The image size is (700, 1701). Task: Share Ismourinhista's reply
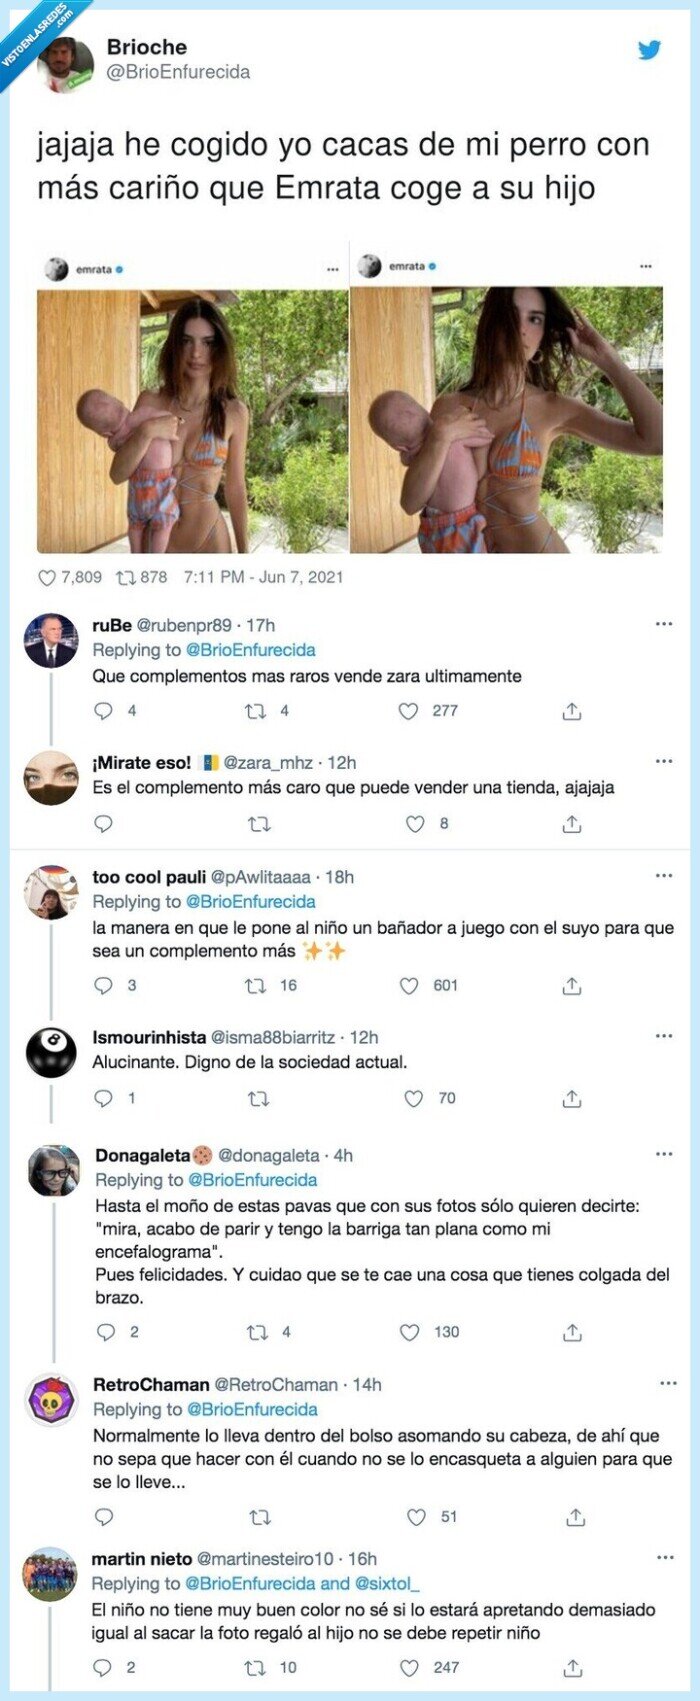click(x=572, y=1098)
